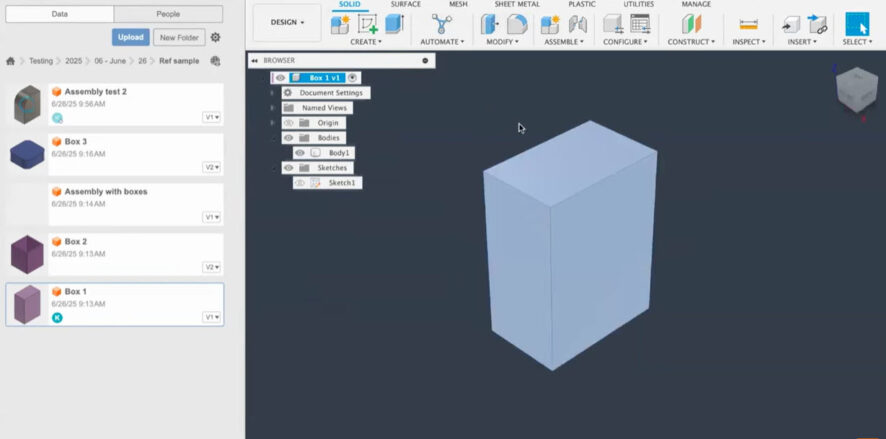Viewport: 886px width, 439px height.
Task: Select the Fillet tool in Modify
Action: tap(517, 24)
